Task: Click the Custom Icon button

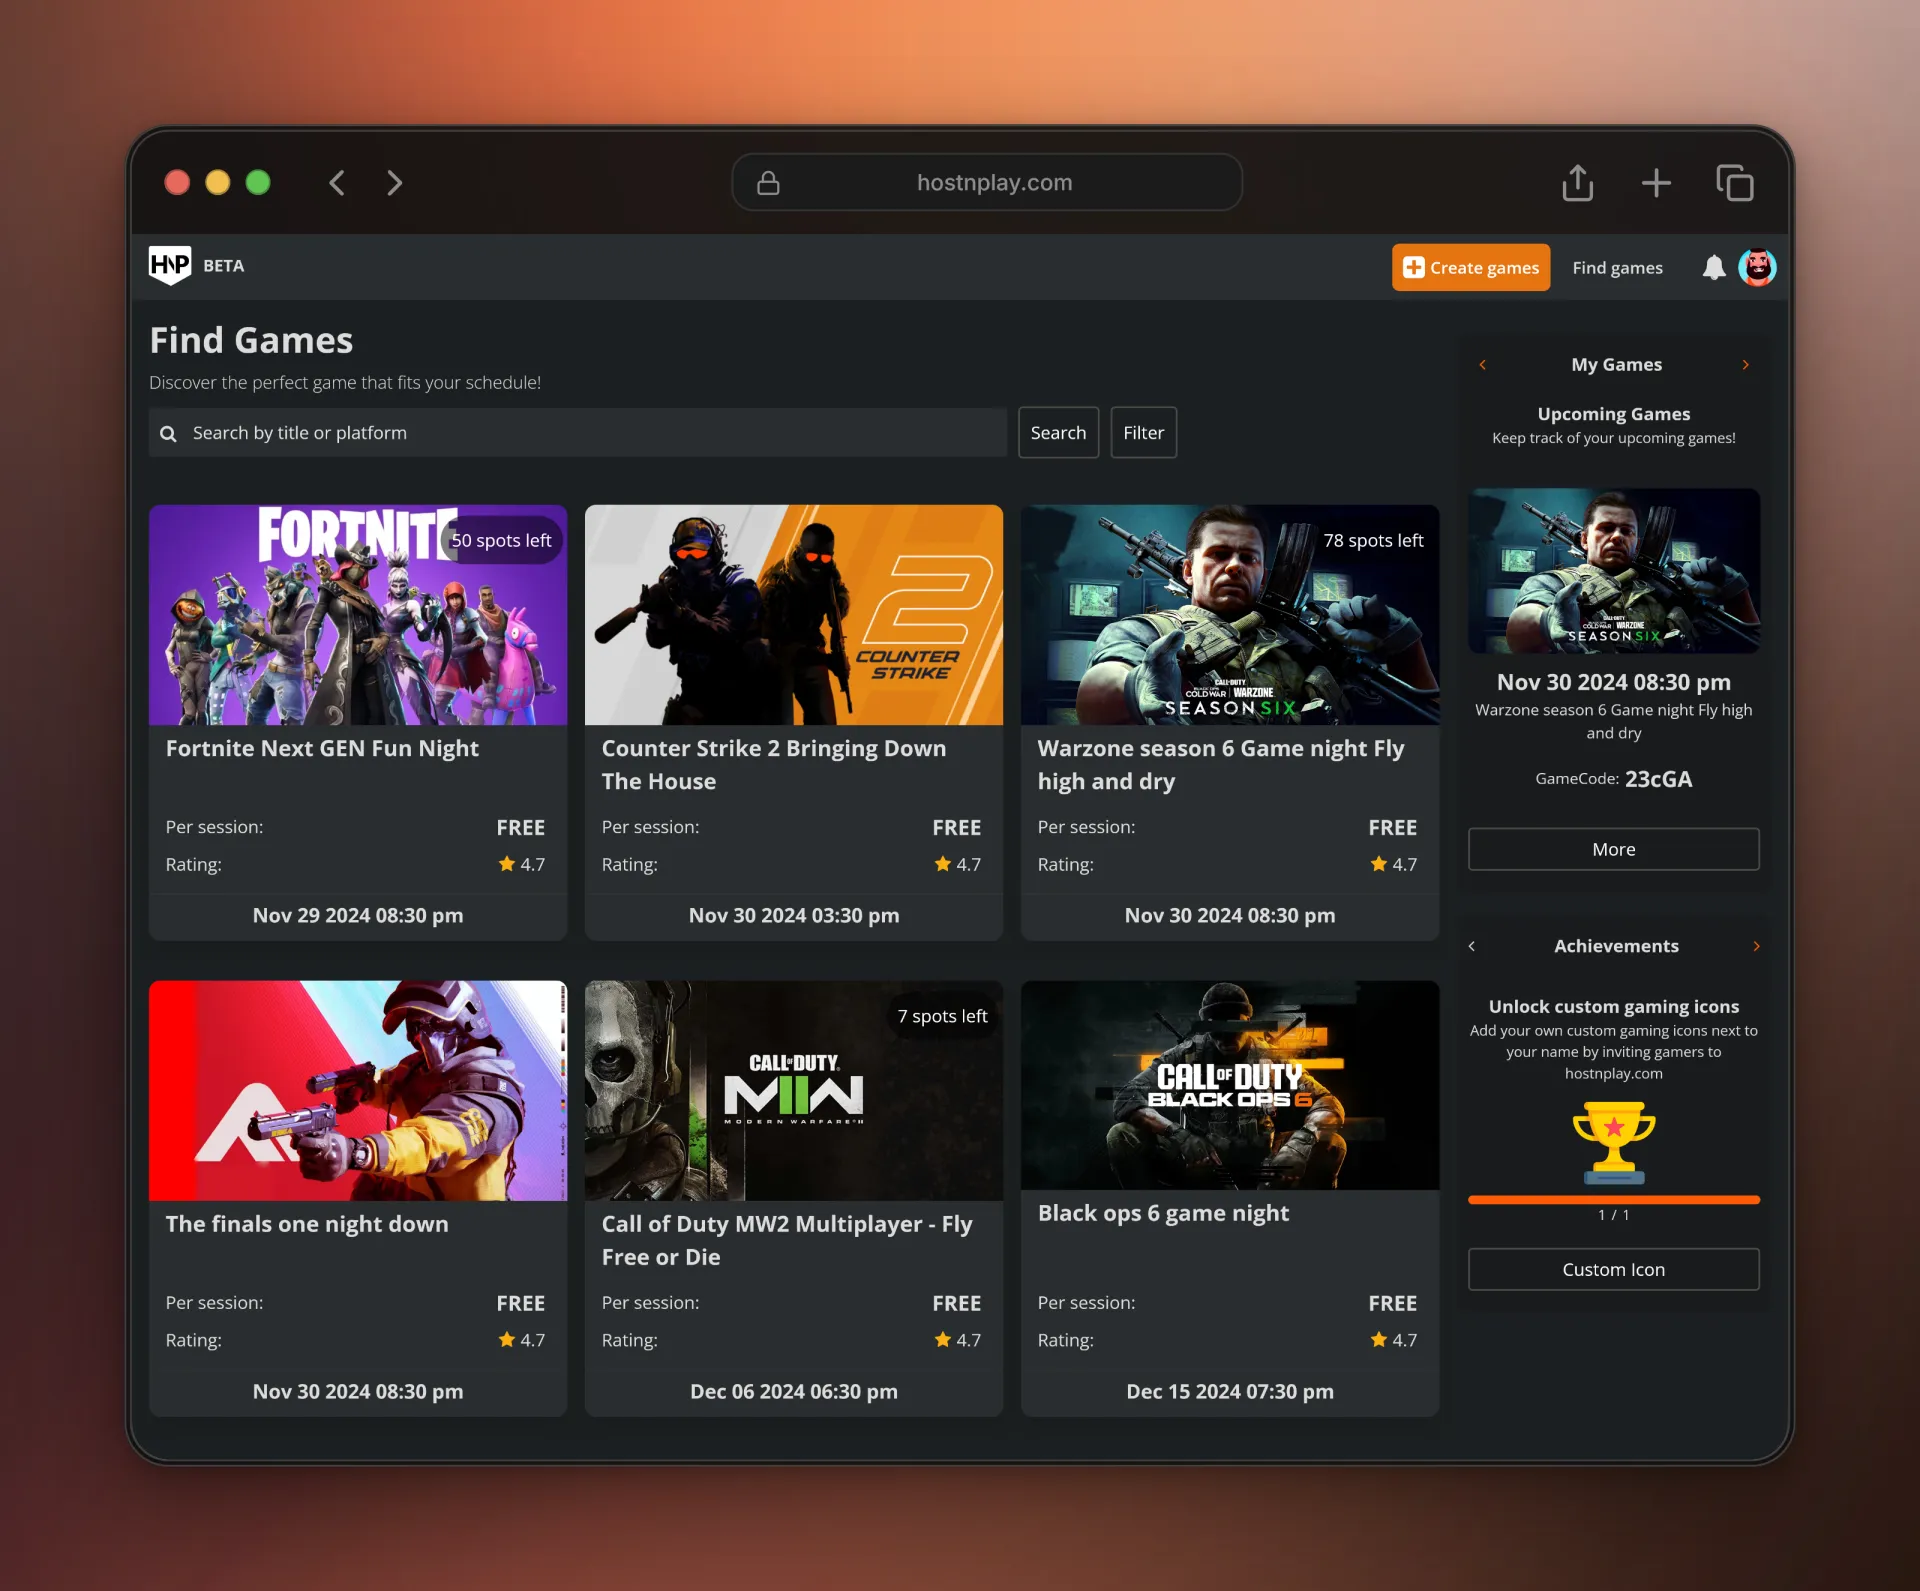Action: coord(1614,1269)
